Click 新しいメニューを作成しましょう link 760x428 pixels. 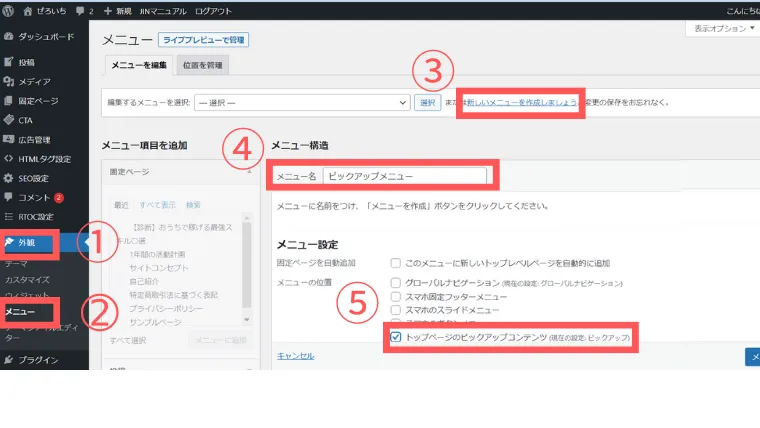point(522,102)
